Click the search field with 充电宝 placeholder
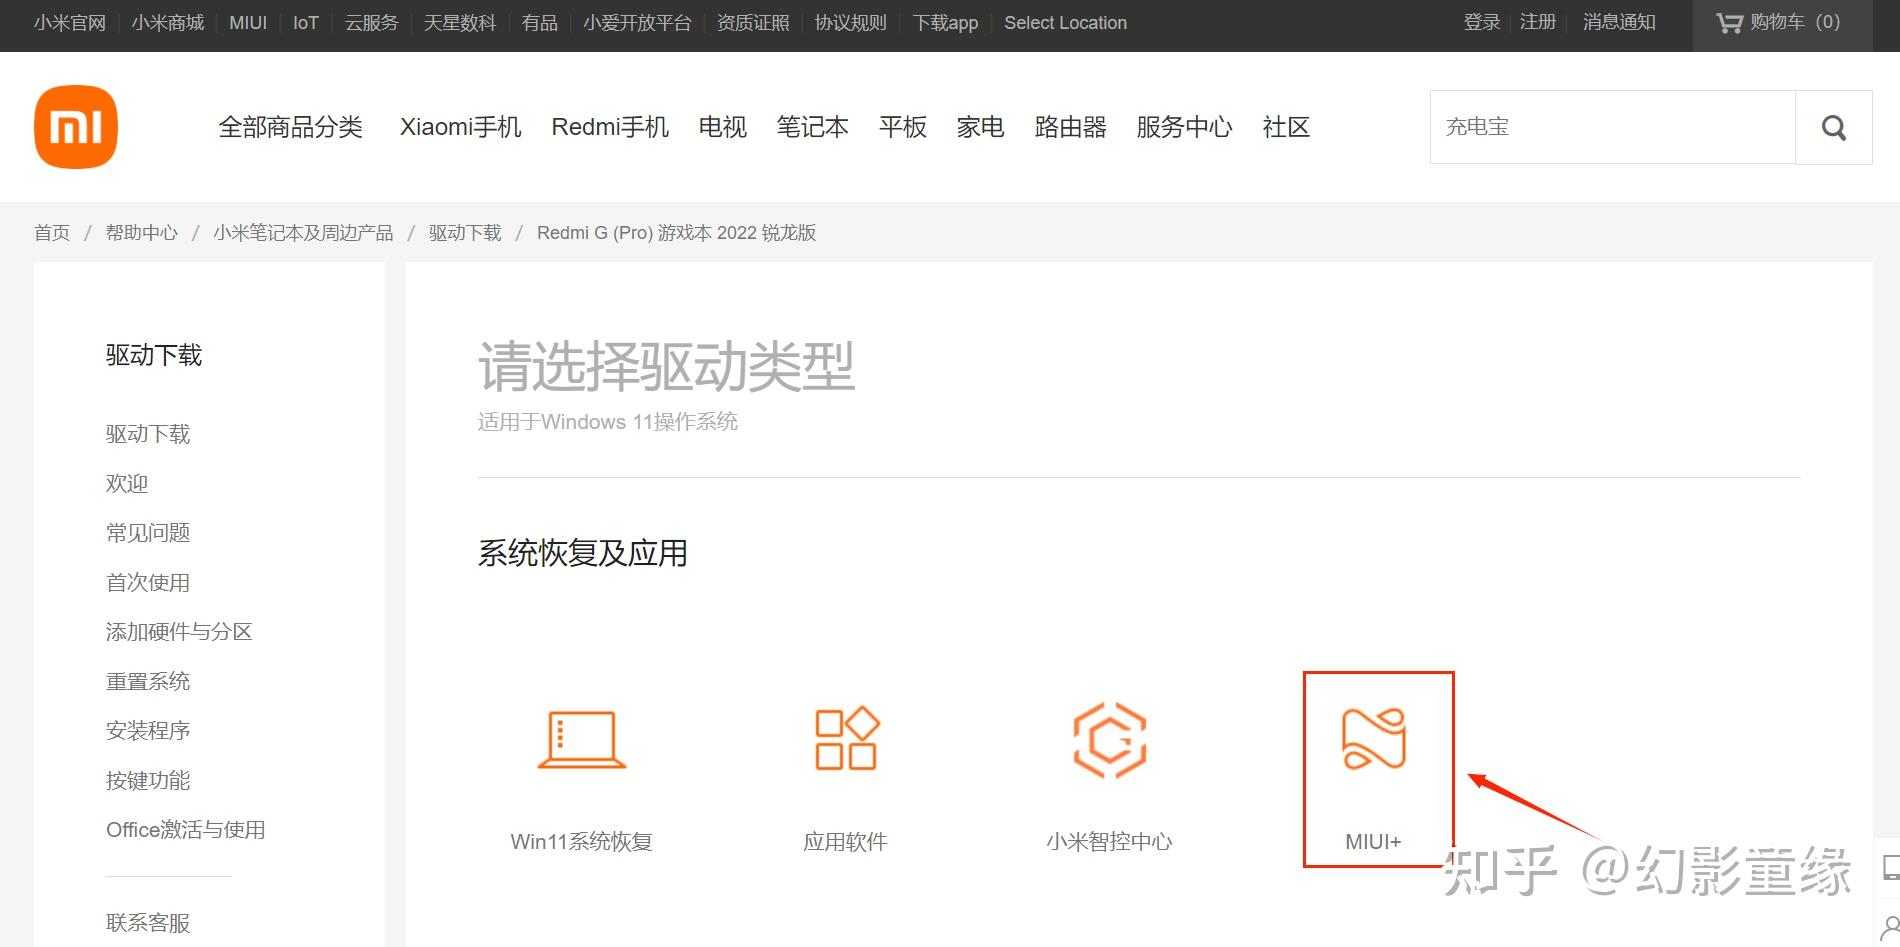1900x947 pixels. pyautogui.click(x=1613, y=127)
